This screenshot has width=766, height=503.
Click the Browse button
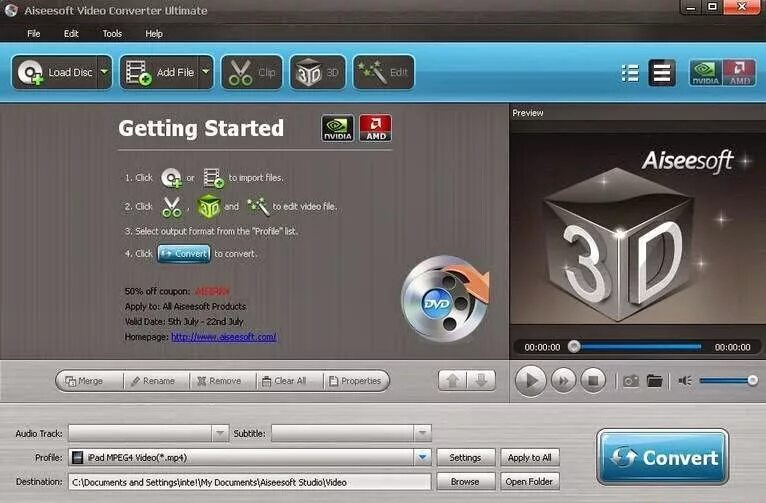pyautogui.click(x=466, y=482)
